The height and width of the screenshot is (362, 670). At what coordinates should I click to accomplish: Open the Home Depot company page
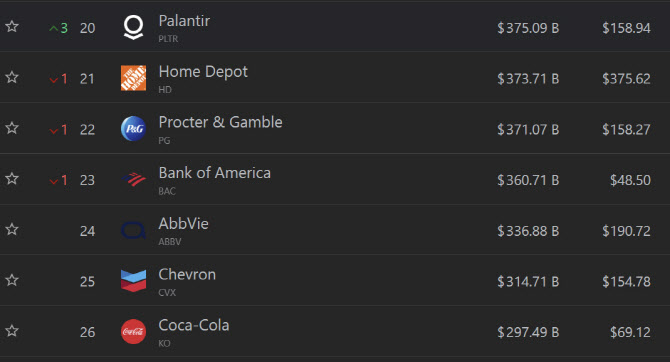pyautogui.click(x=203, y=72)
